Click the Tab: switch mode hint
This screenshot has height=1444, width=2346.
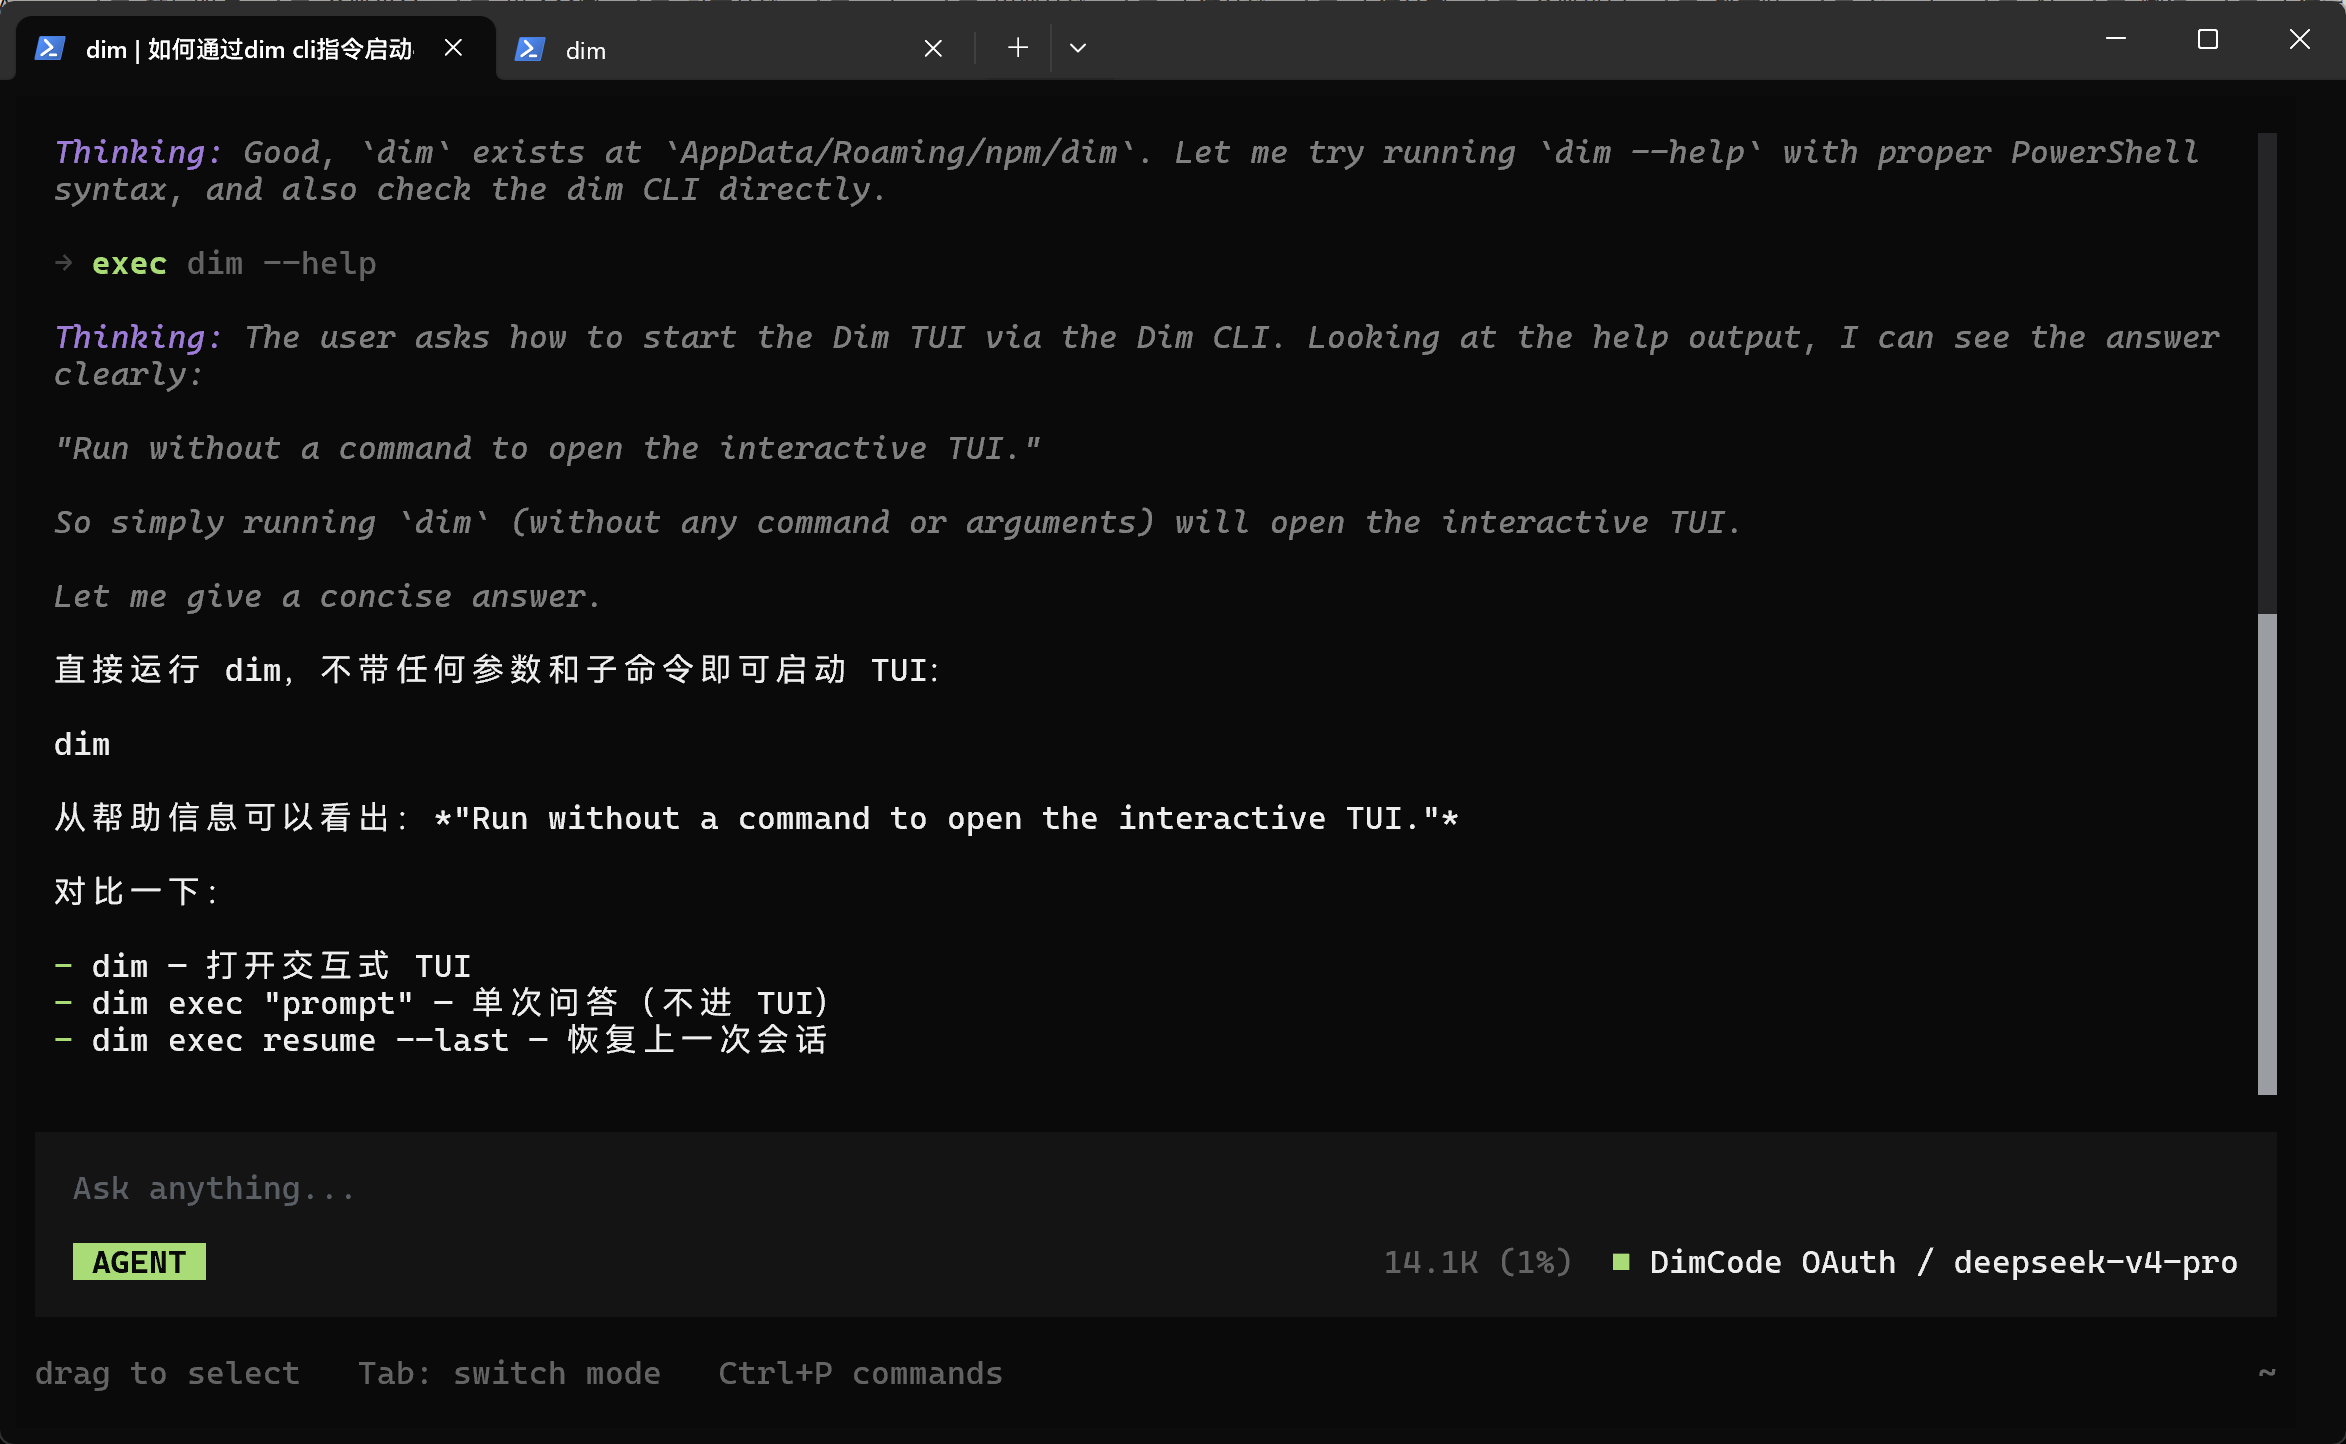[509, 1373]
